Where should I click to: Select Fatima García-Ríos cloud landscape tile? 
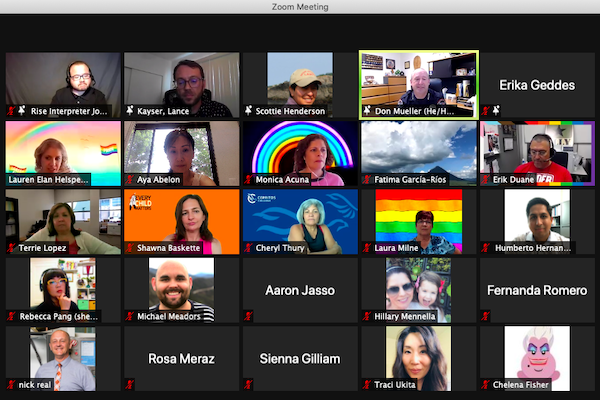coord(419,153)
